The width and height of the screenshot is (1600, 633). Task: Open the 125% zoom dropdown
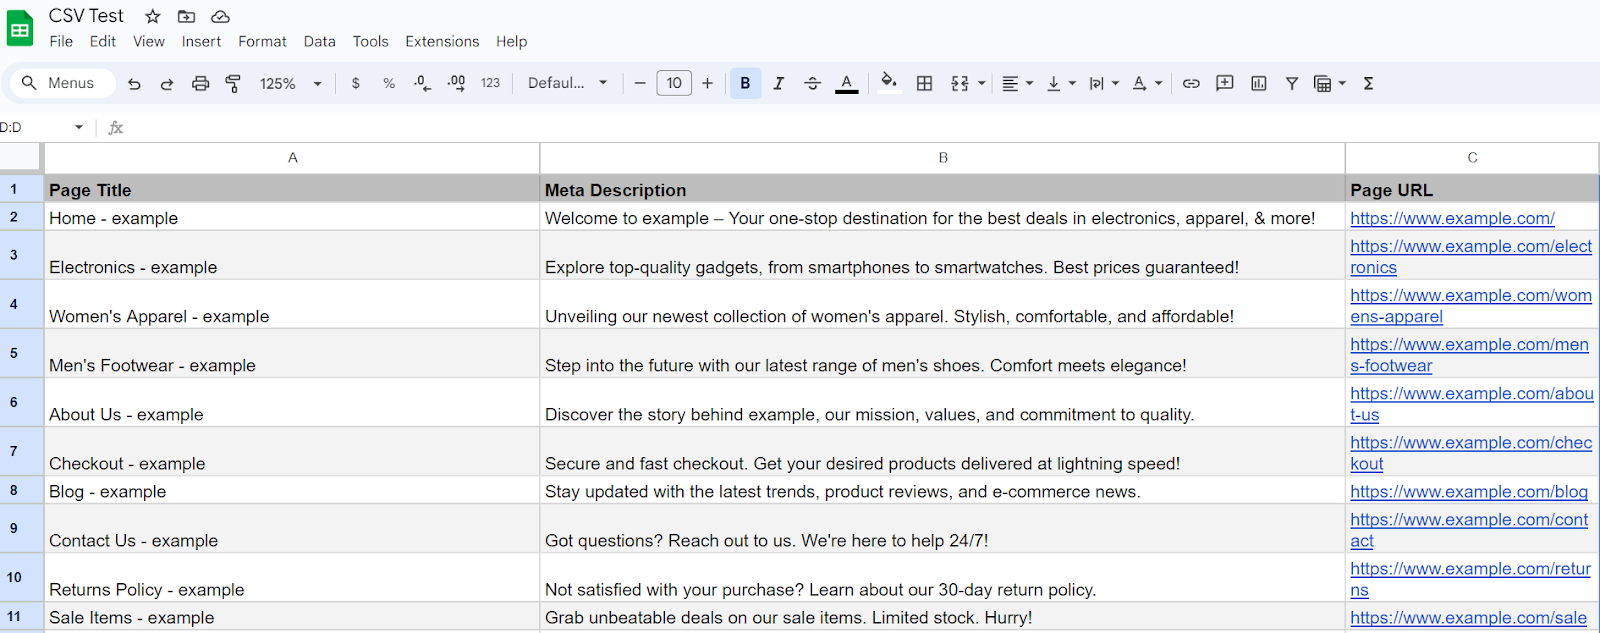291,84
